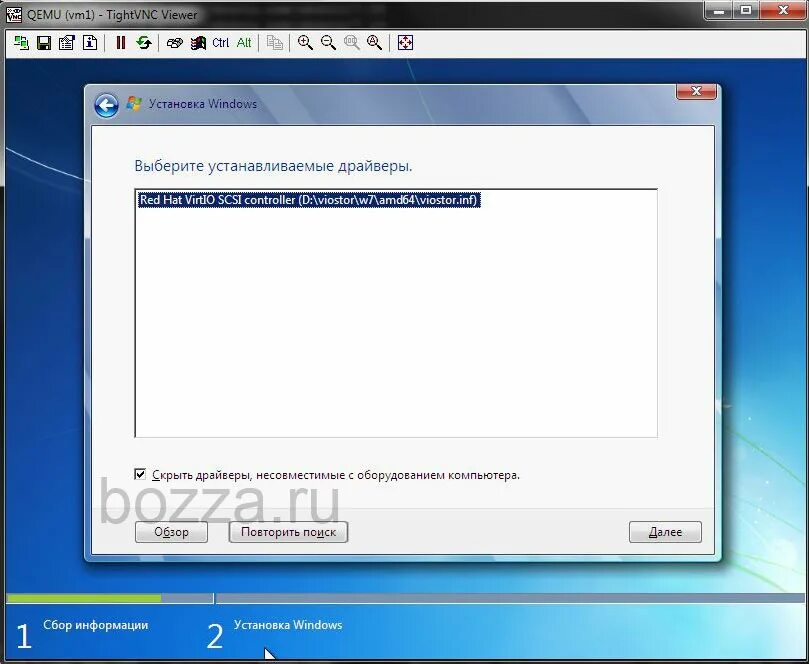This screenshot has width=809, height=664.
Task: Zoom out using the magnifier minus icon
Action: 328,42
